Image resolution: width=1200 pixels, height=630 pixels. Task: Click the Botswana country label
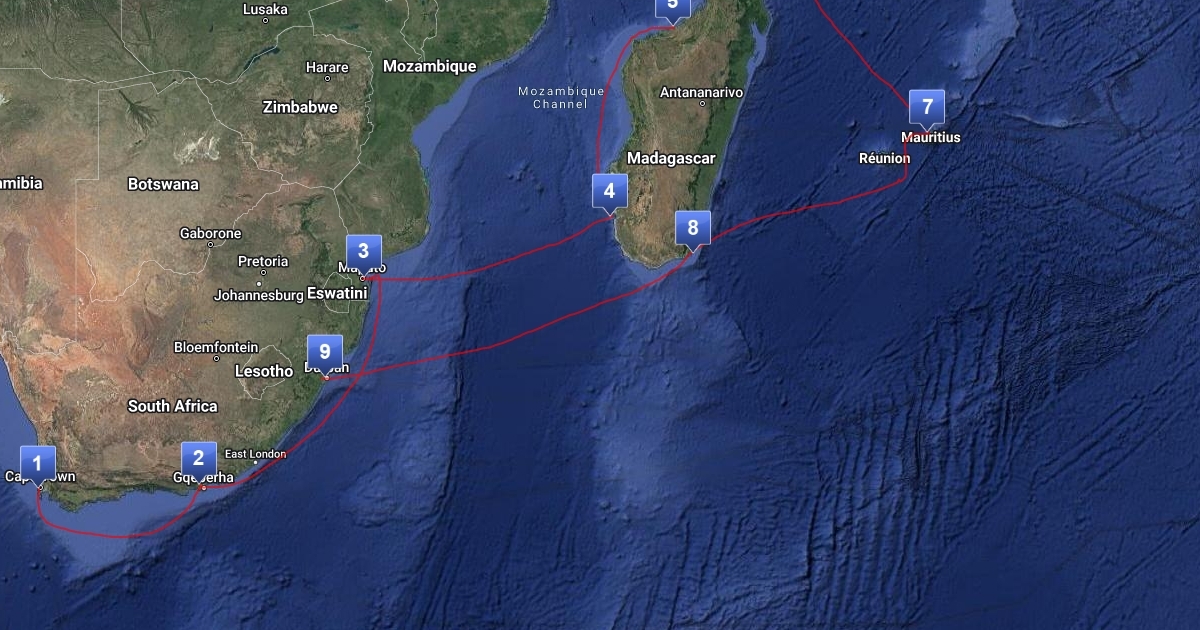tap(163, 184)
